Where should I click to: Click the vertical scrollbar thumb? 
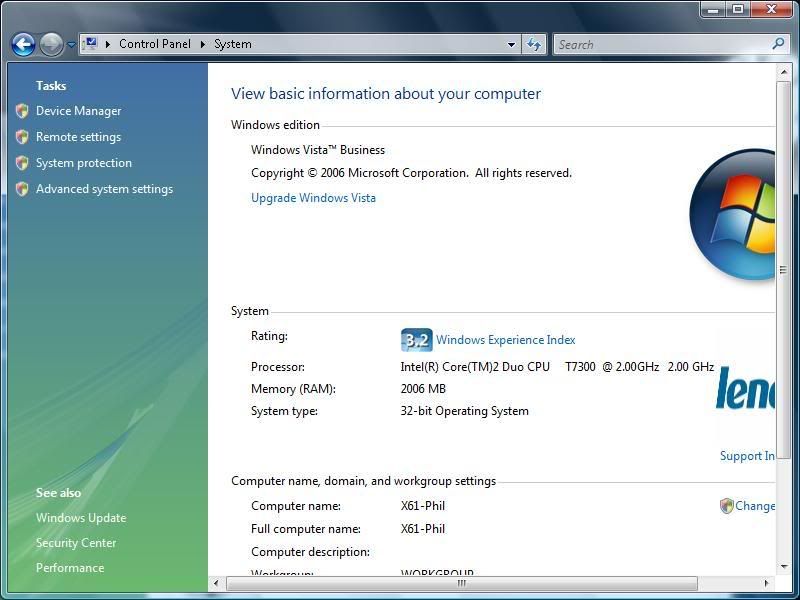click(x=784, y=269)
